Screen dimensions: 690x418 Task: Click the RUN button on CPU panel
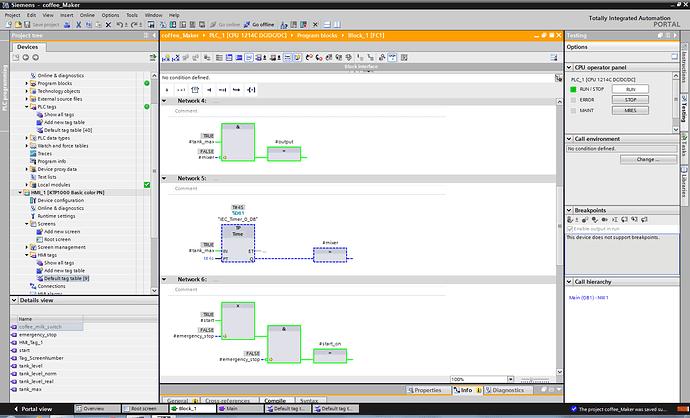630,89
